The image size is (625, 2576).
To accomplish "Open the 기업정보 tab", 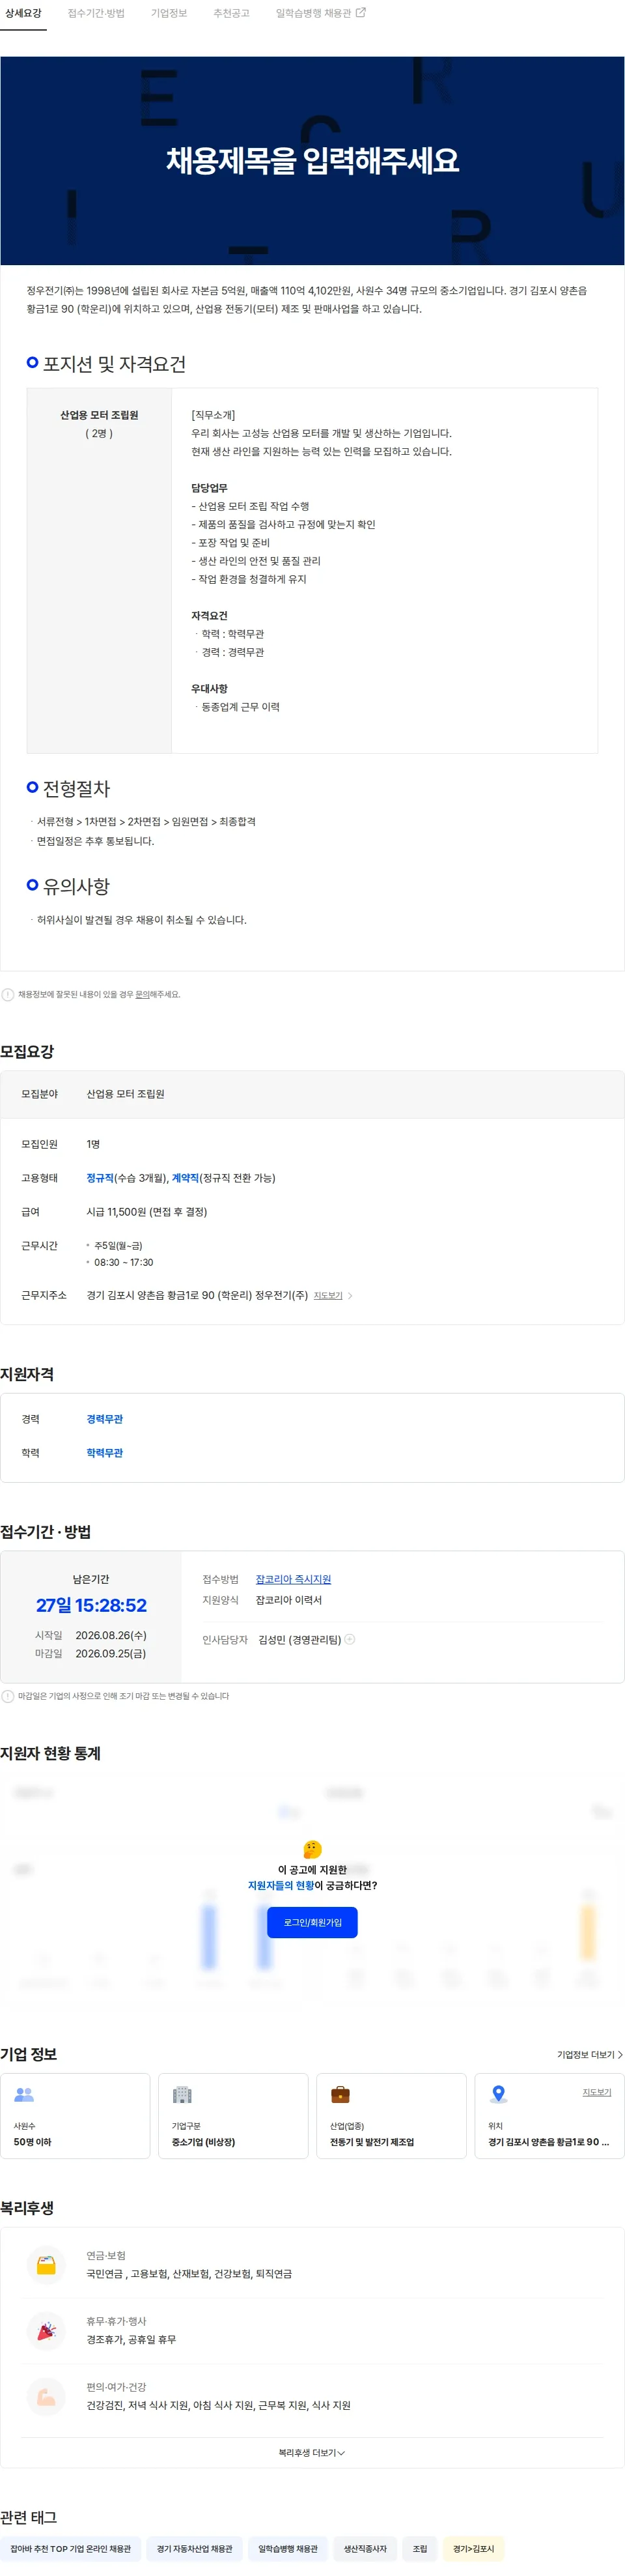I will pyautogui.click(x=169, y=14).
